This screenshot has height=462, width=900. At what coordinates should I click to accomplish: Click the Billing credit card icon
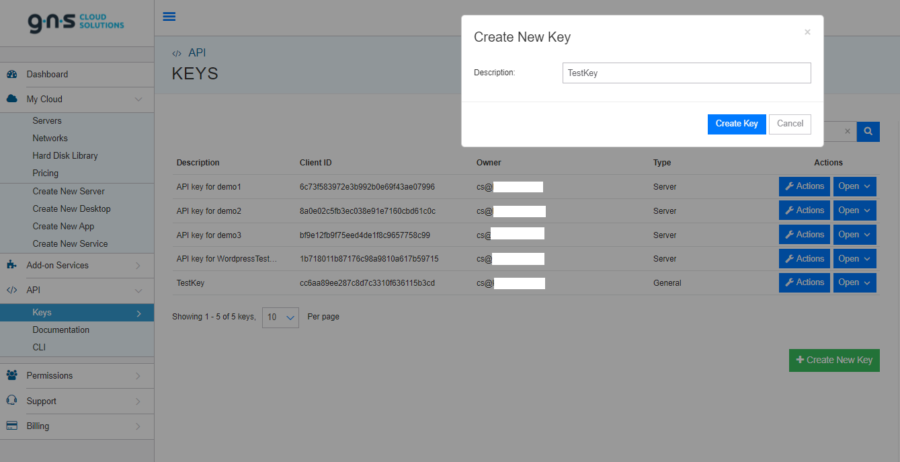[11, 426]
